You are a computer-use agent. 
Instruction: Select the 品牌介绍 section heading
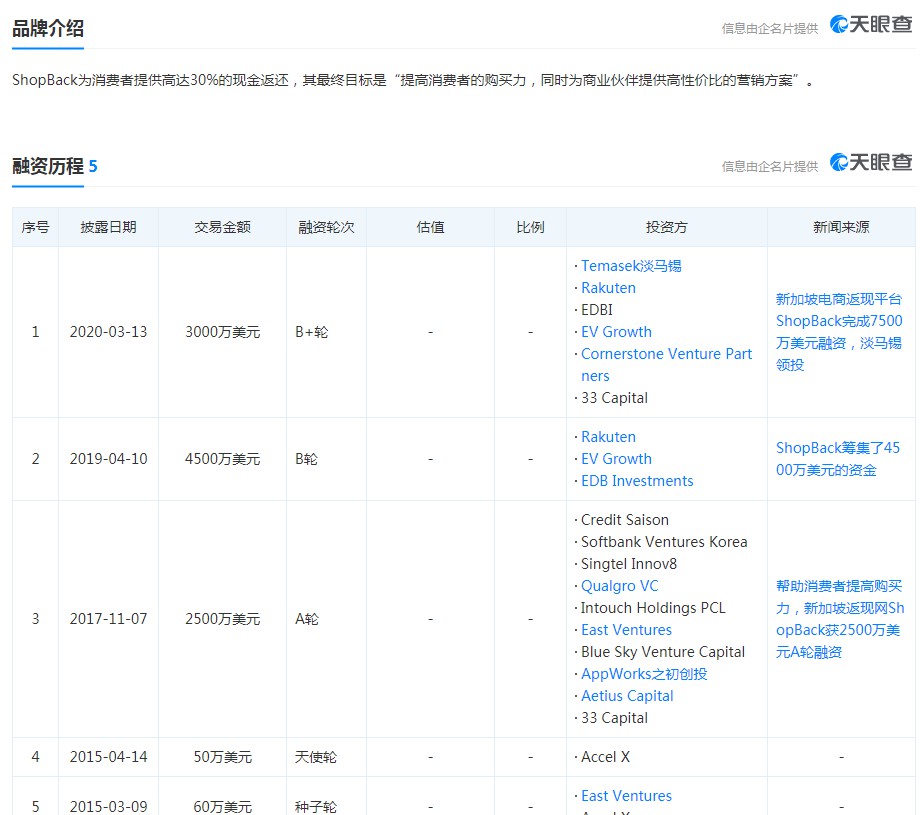click(x=48, y=28)
